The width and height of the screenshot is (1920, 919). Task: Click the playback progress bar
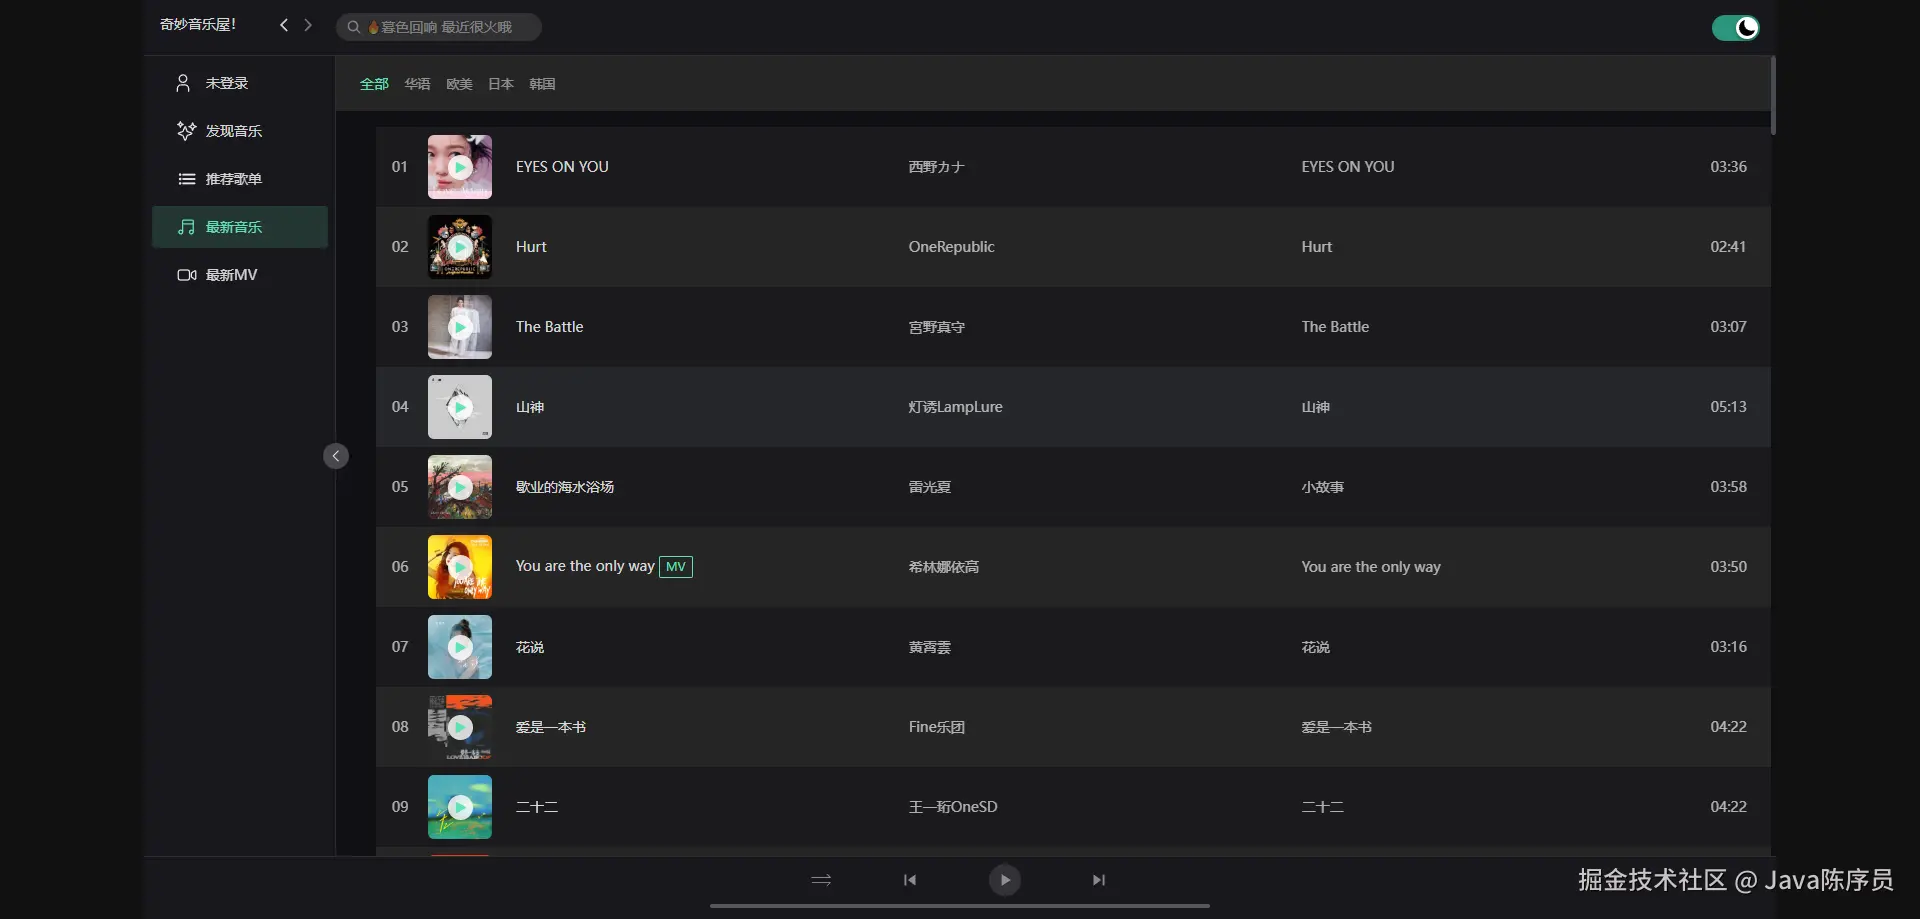point(959,905)
